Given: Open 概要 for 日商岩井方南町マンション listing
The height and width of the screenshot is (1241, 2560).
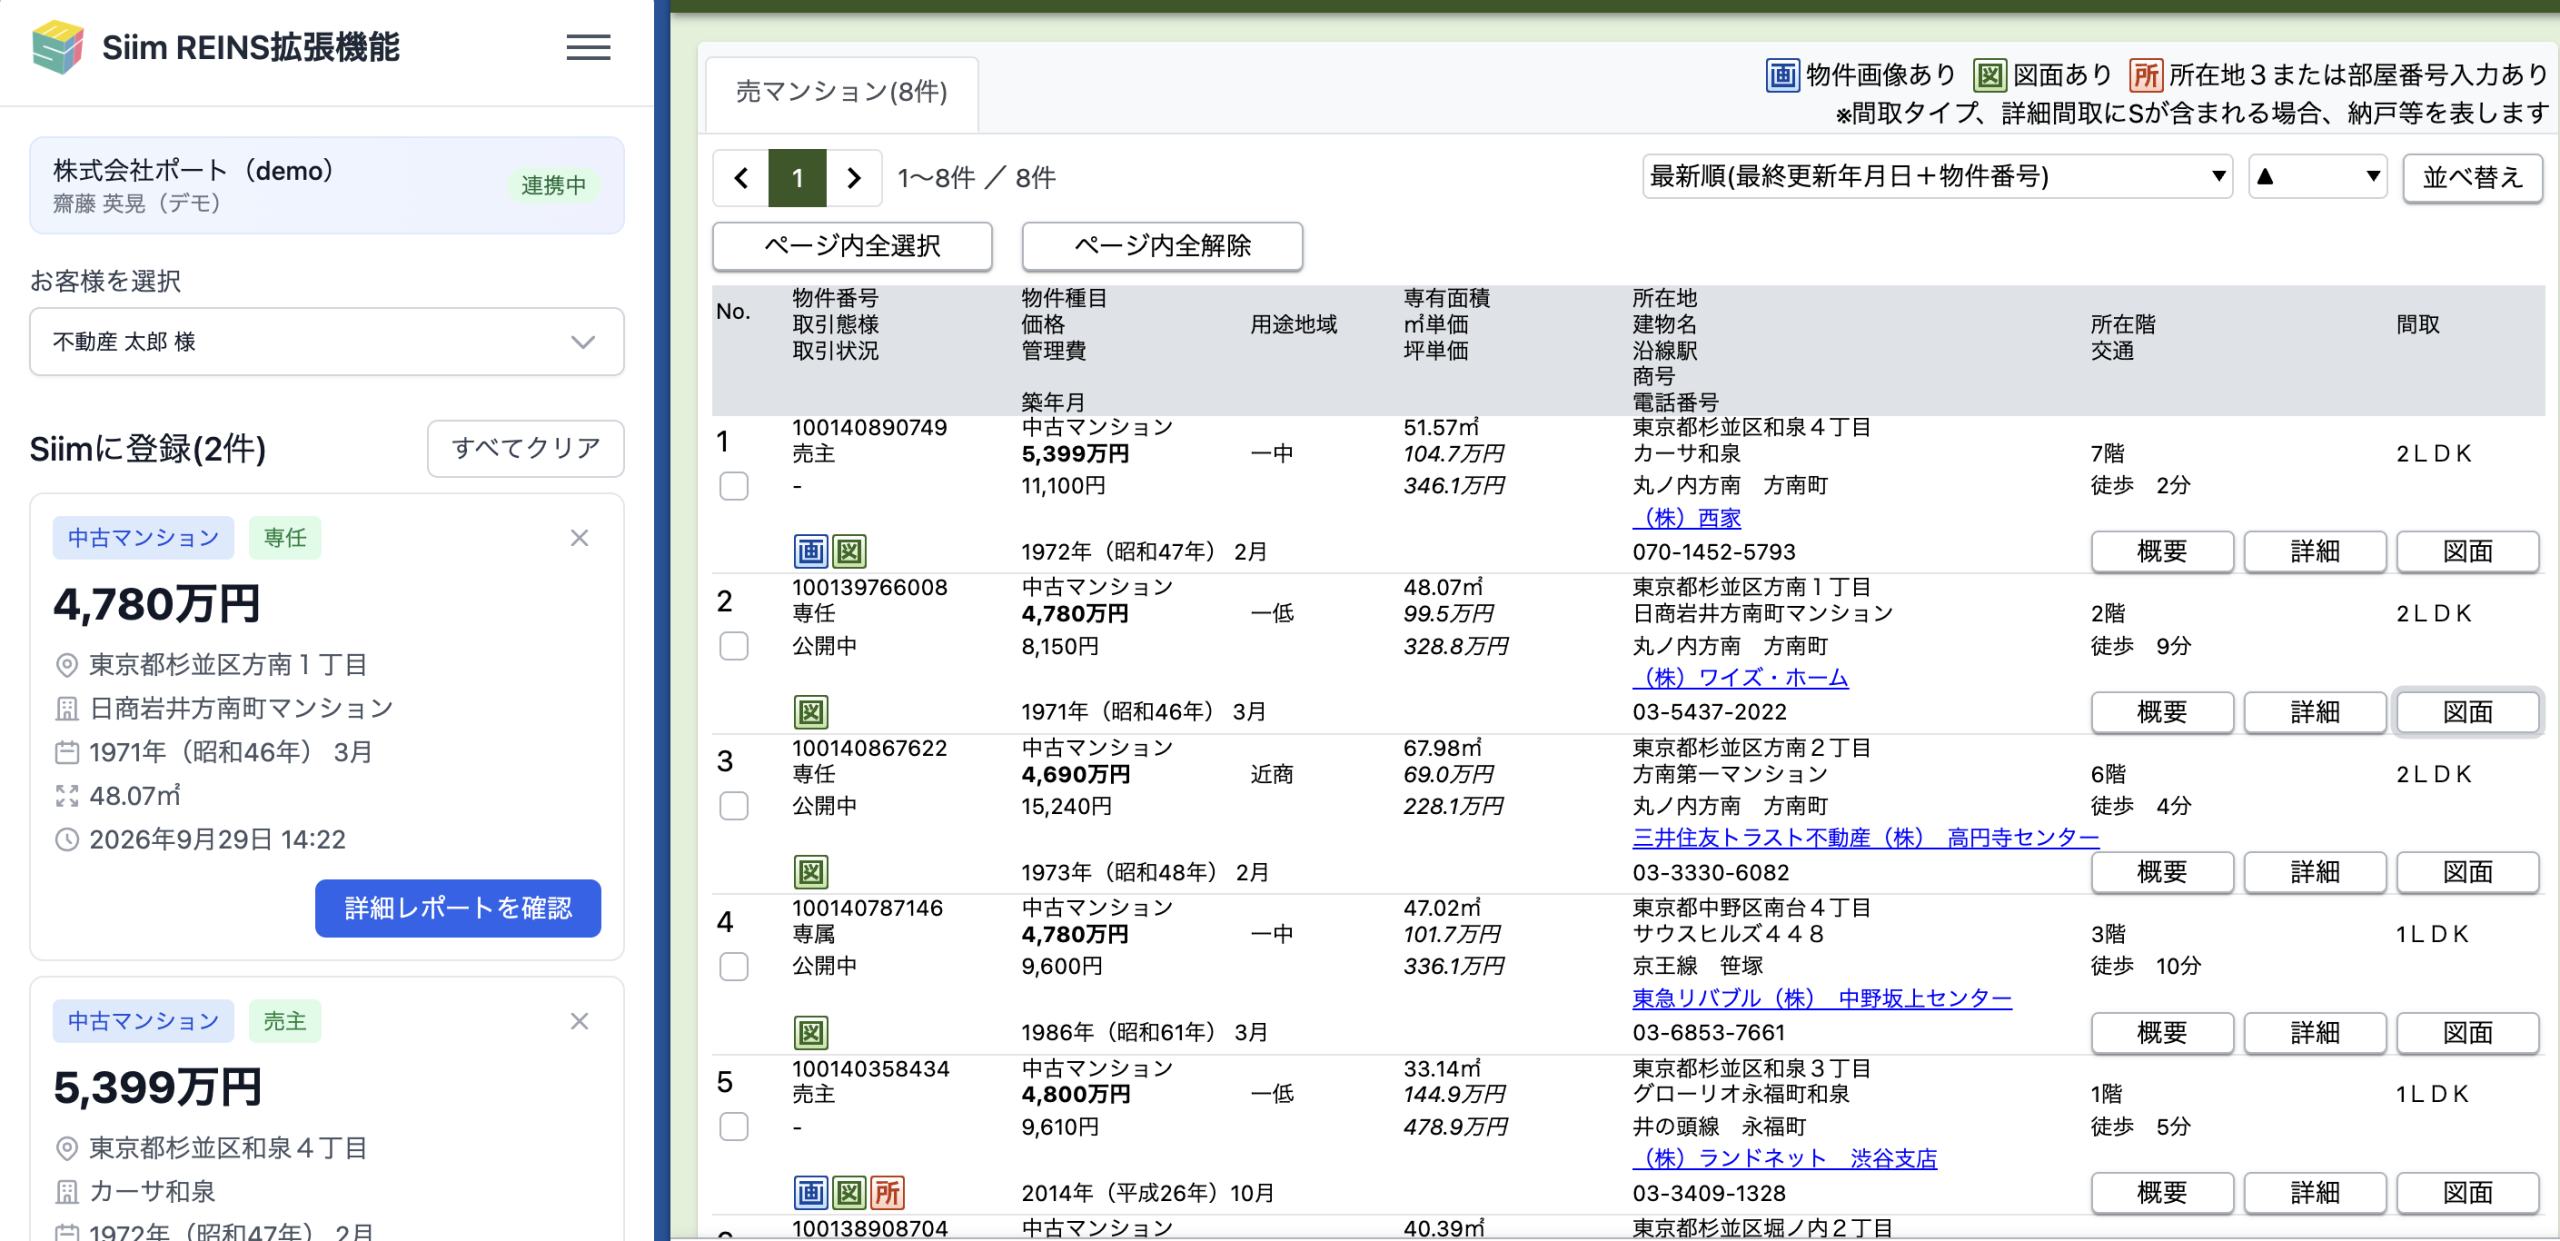Looking at the screenshot, I should (x=2162, y=713).
